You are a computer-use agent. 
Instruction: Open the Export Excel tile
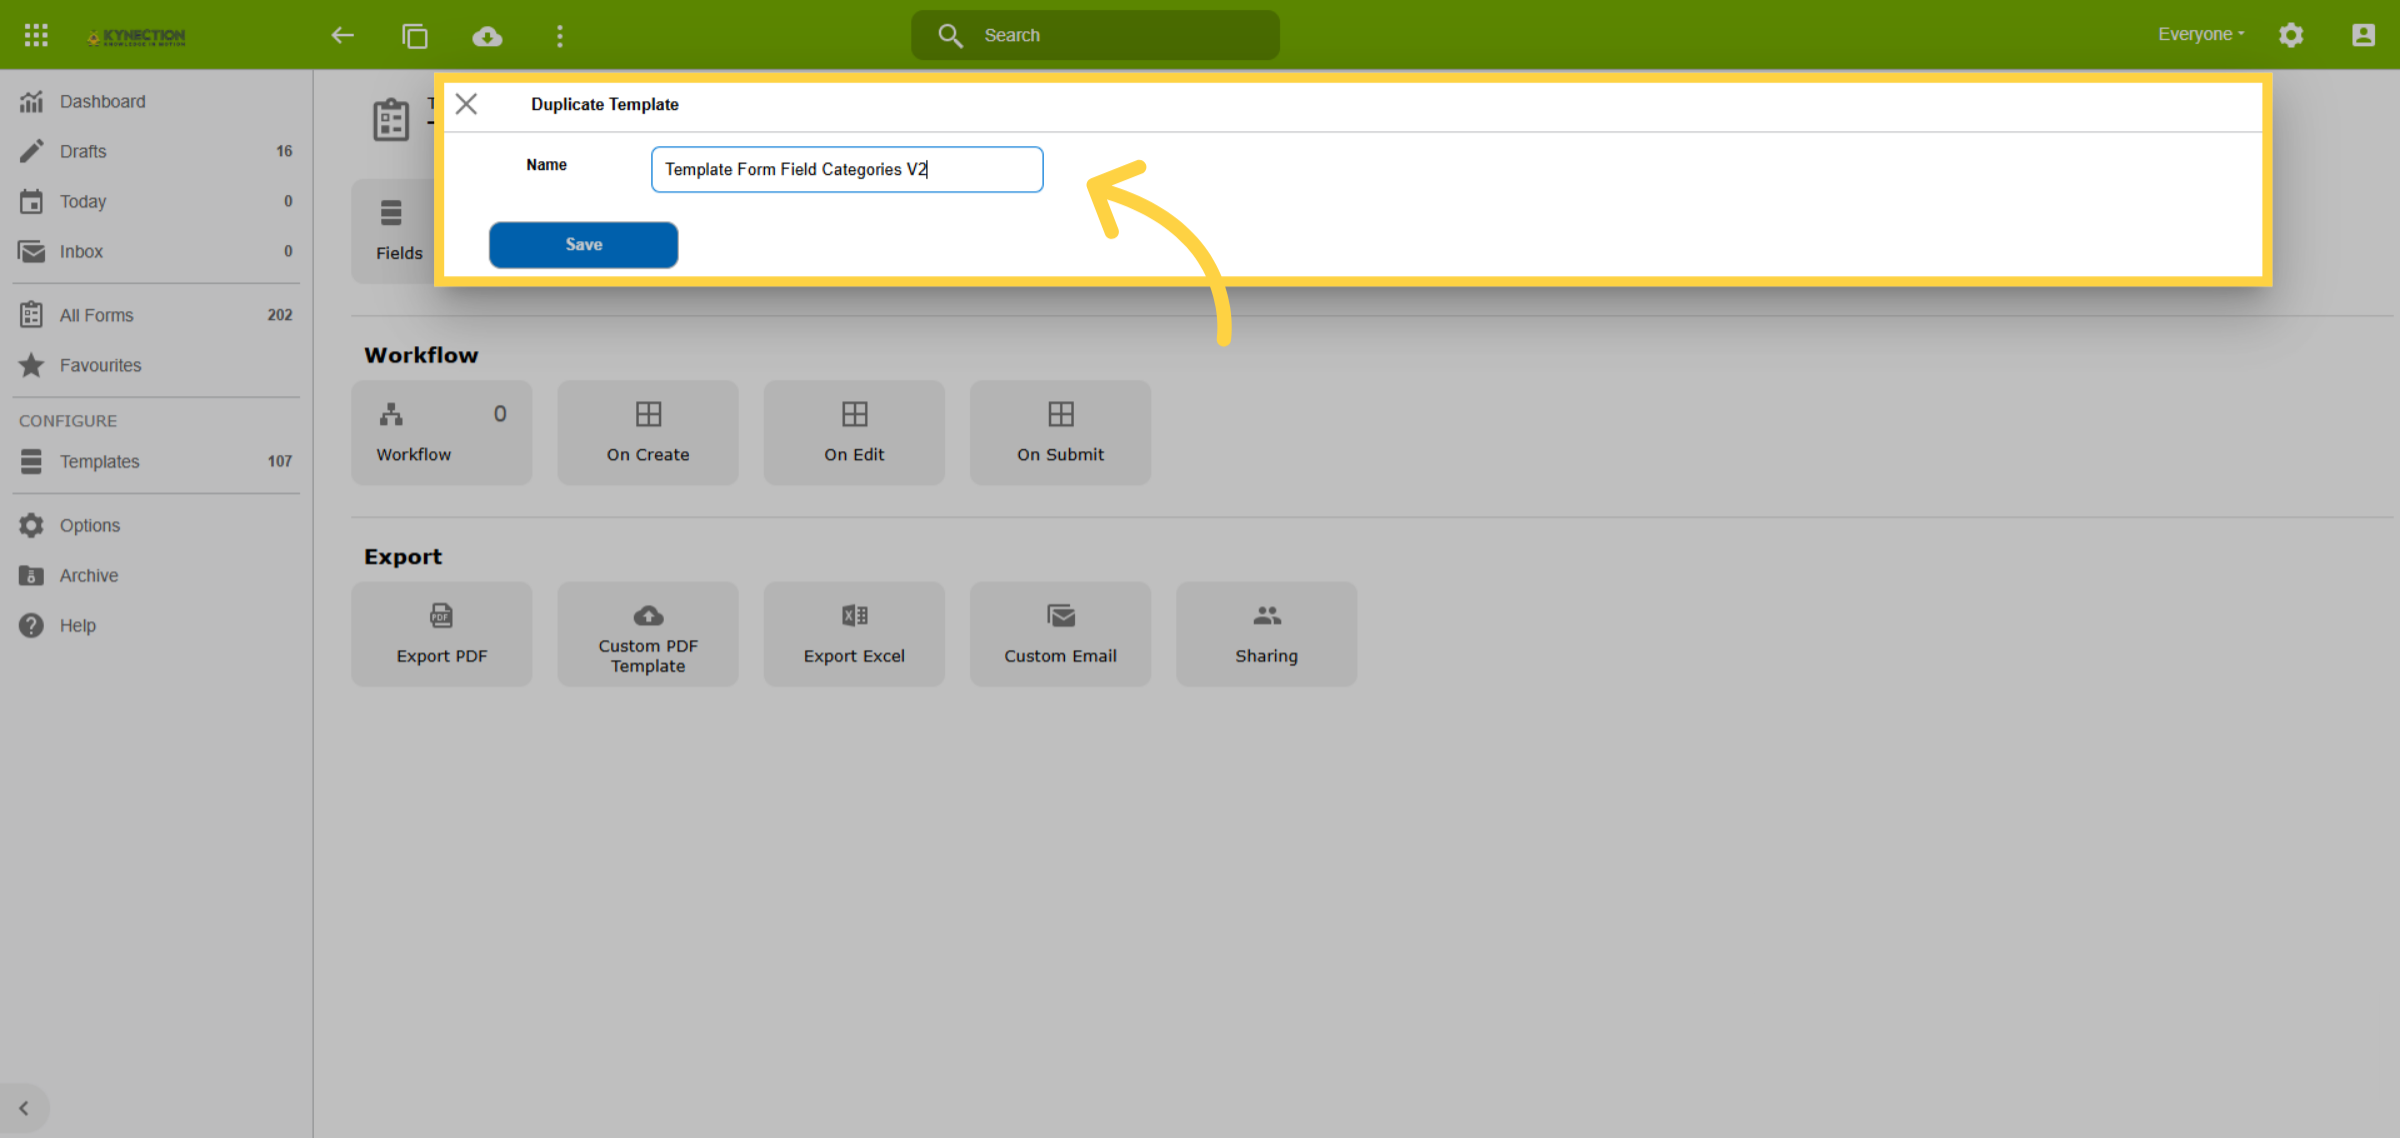click(x=854, y=634)
